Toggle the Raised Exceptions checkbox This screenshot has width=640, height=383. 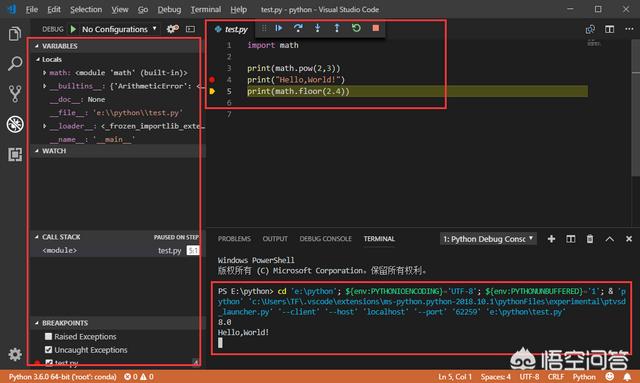tap(48, 336)
